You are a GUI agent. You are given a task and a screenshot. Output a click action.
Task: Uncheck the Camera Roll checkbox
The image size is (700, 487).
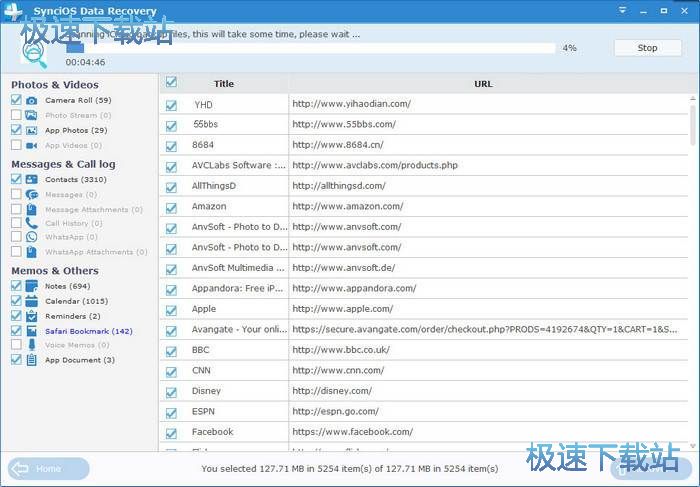pos(16,100)
